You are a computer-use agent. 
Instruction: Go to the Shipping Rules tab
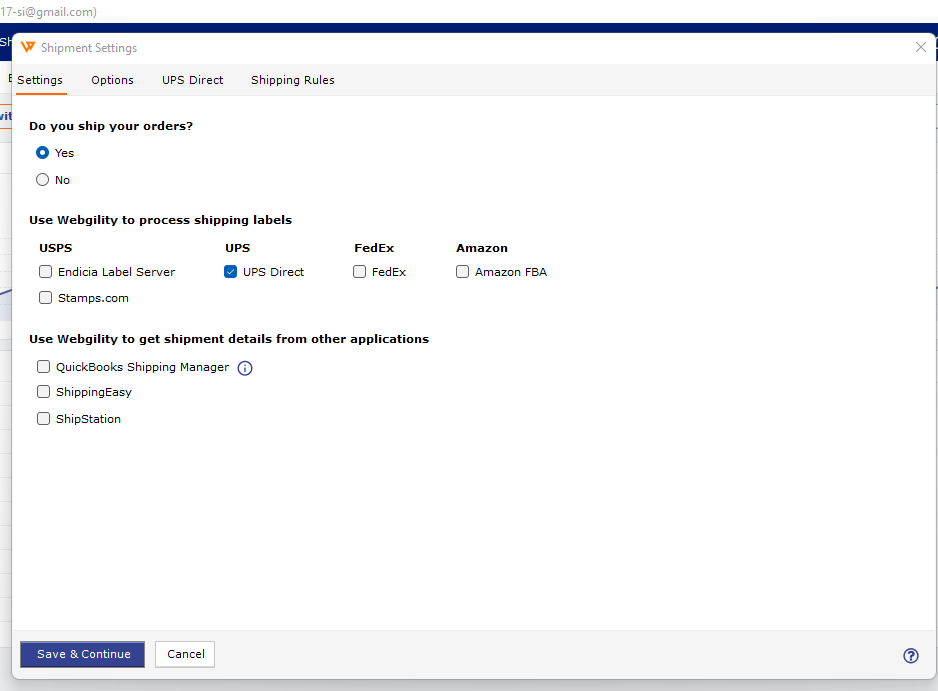(x=293, y=80)
